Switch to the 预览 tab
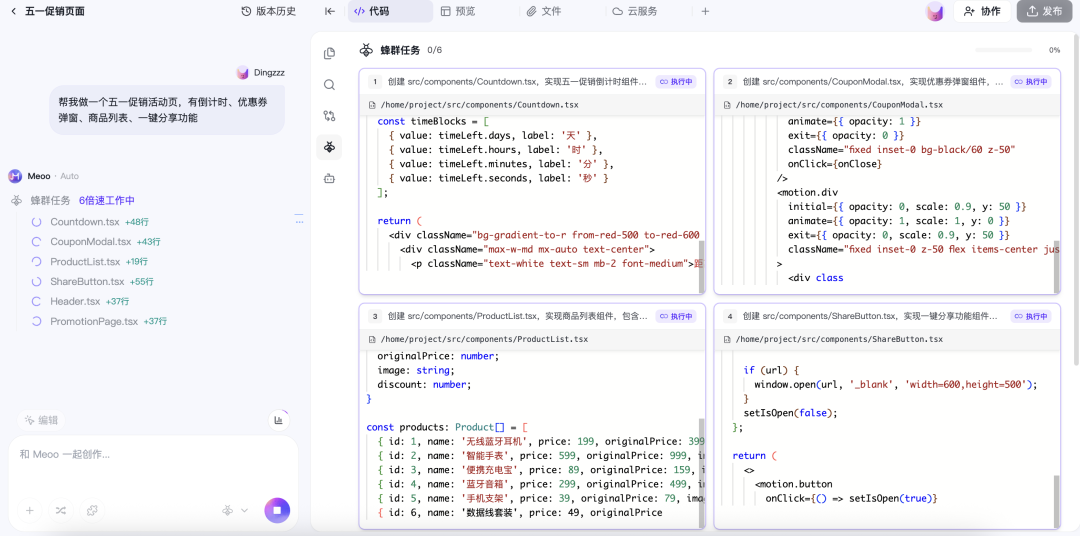 click(457, 11)
